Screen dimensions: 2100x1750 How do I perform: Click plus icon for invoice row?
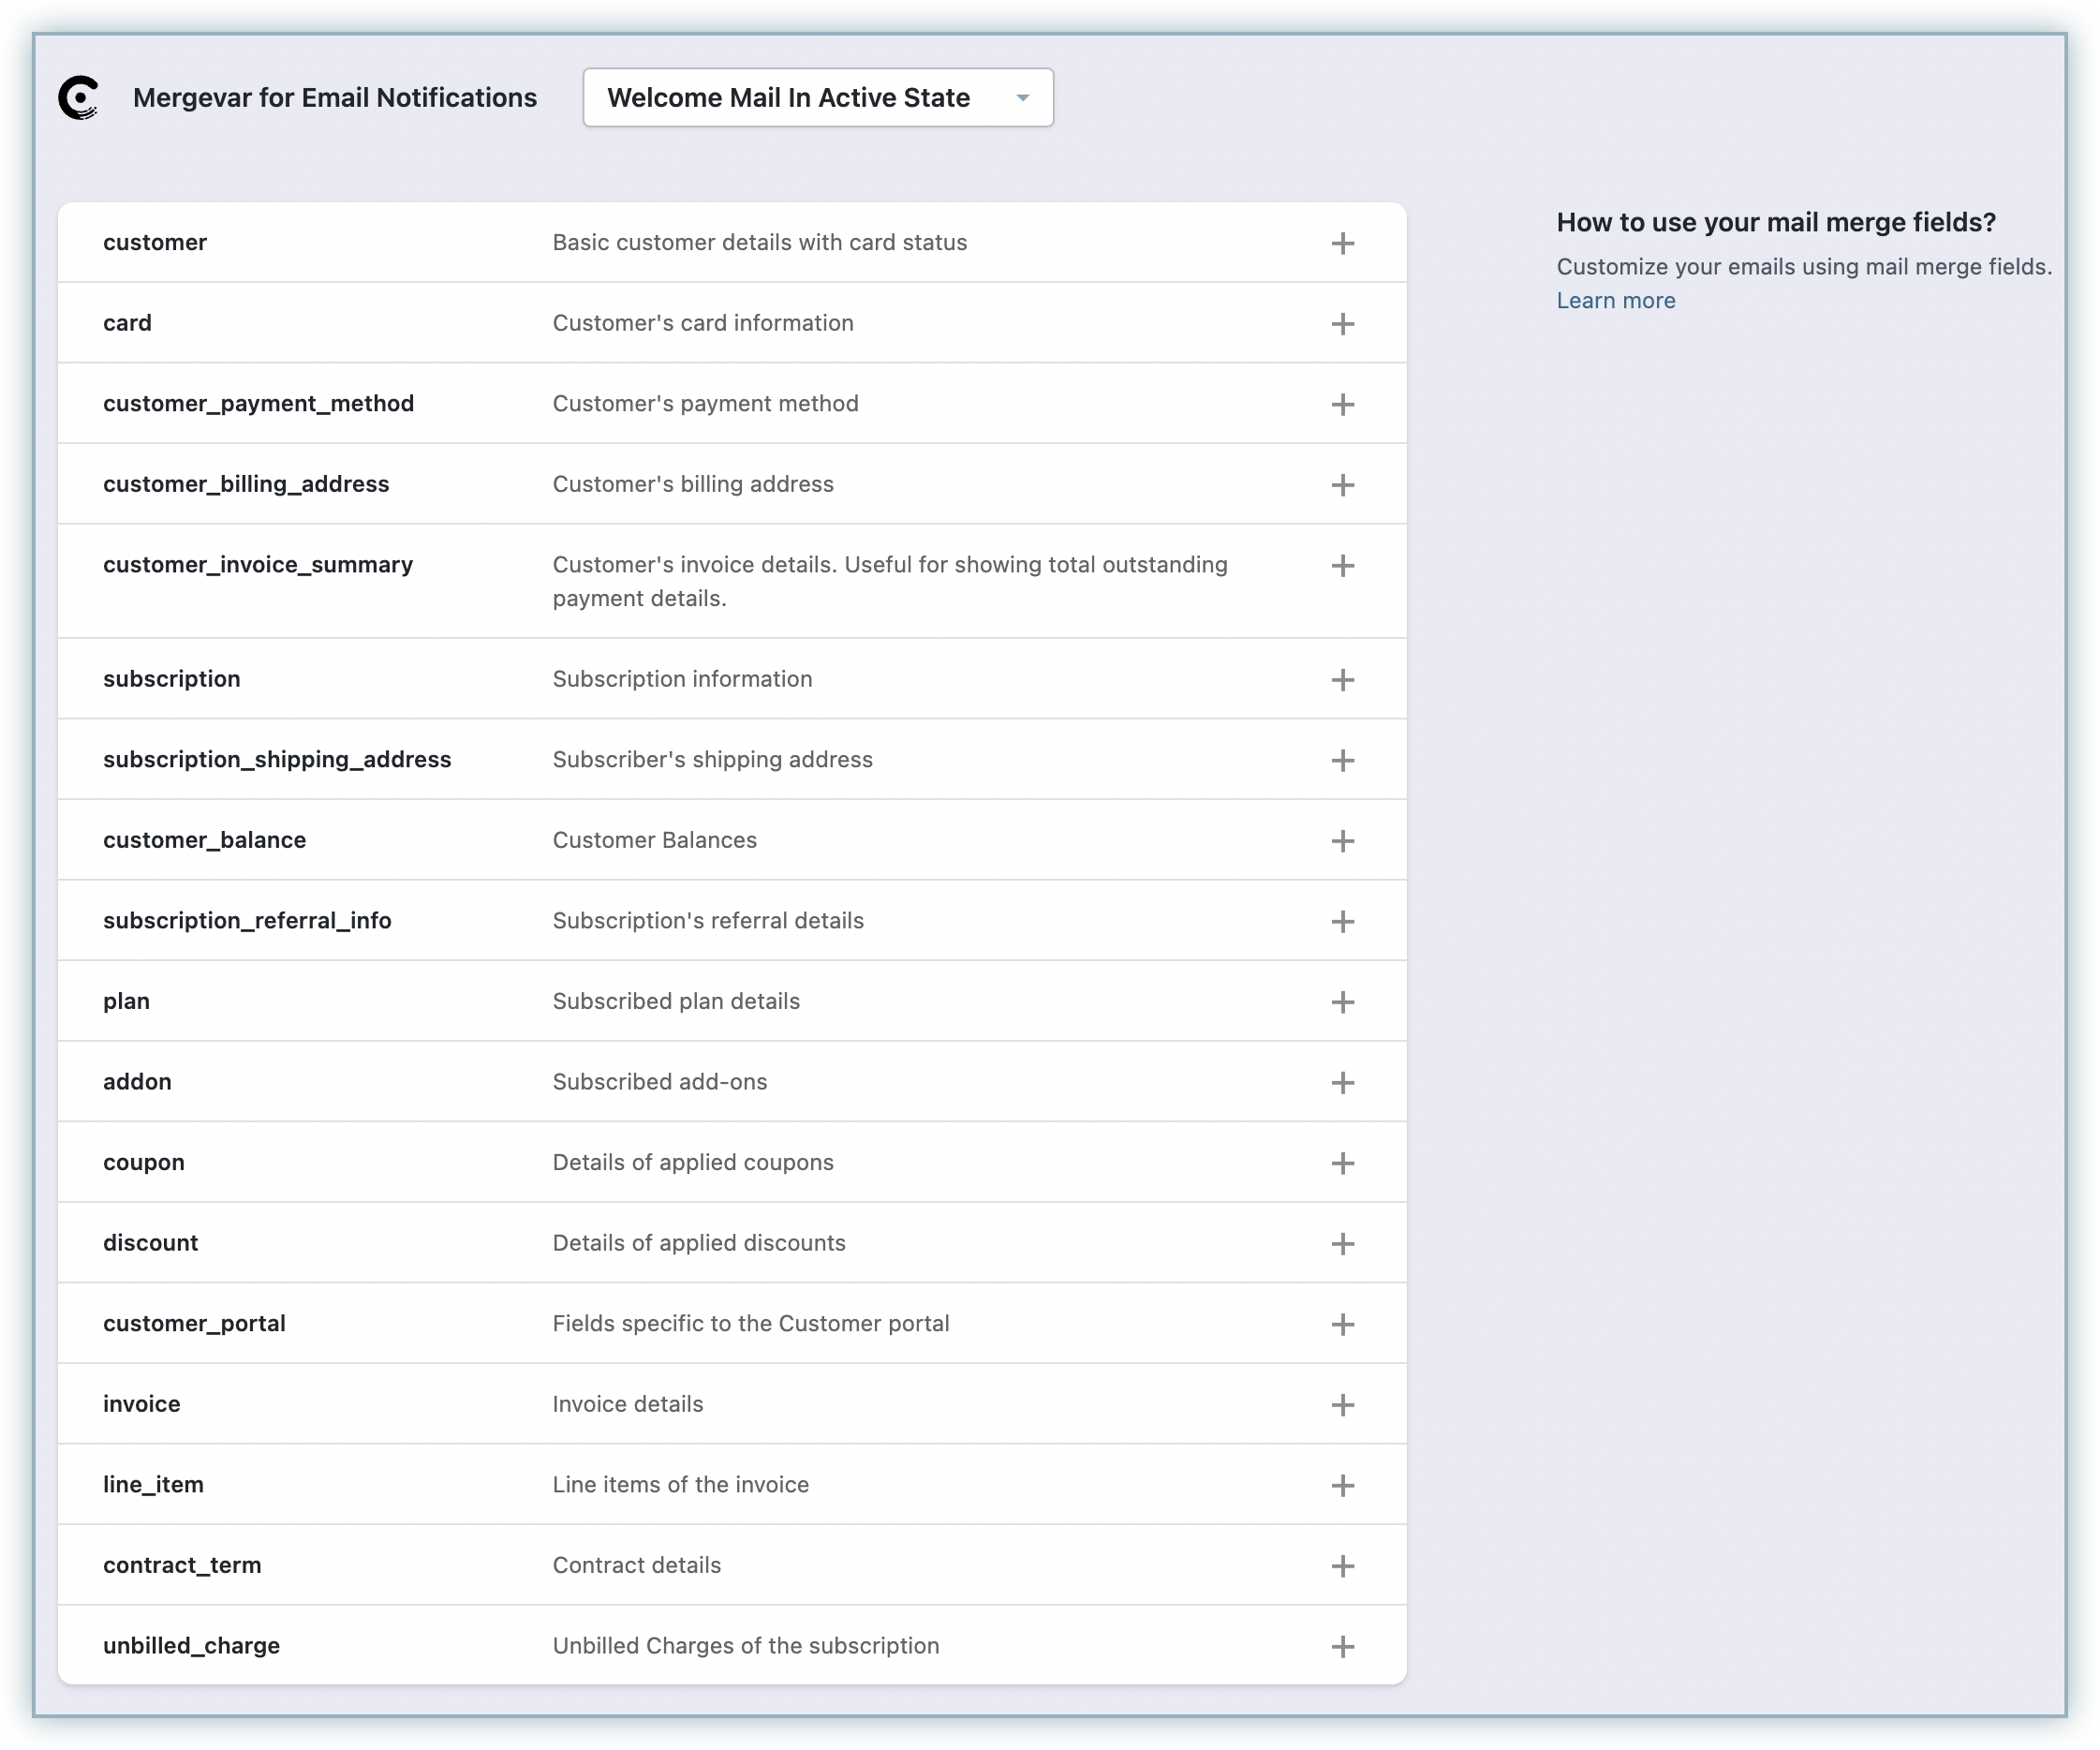tap(1342, 1405)
